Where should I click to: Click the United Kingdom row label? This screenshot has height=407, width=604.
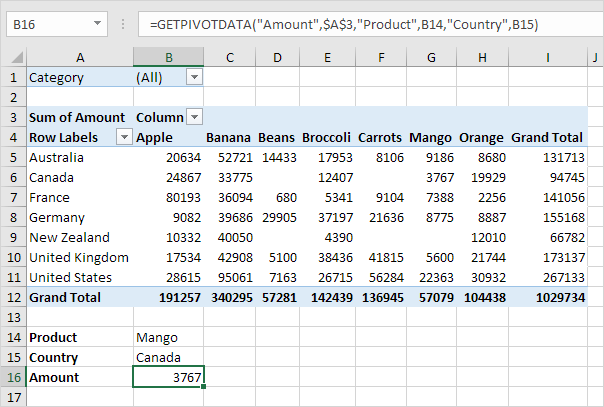coord(78,257)
